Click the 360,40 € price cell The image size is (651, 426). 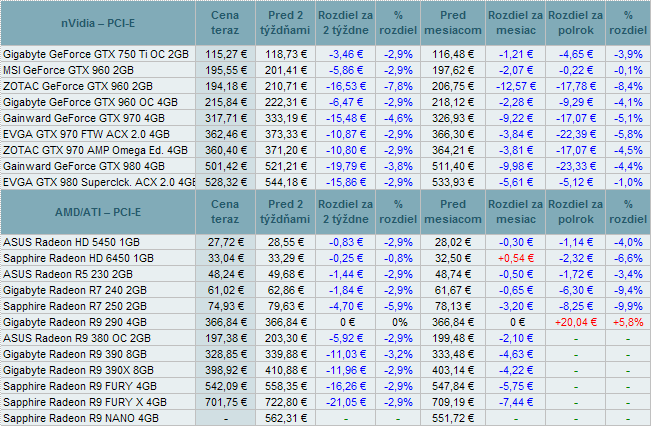225,150
